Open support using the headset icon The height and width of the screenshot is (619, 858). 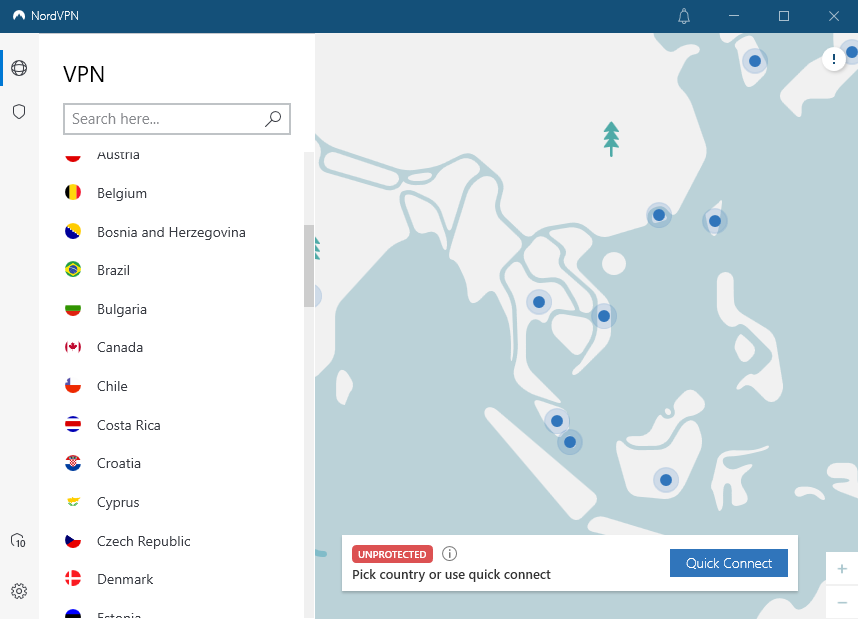(18, 540)
